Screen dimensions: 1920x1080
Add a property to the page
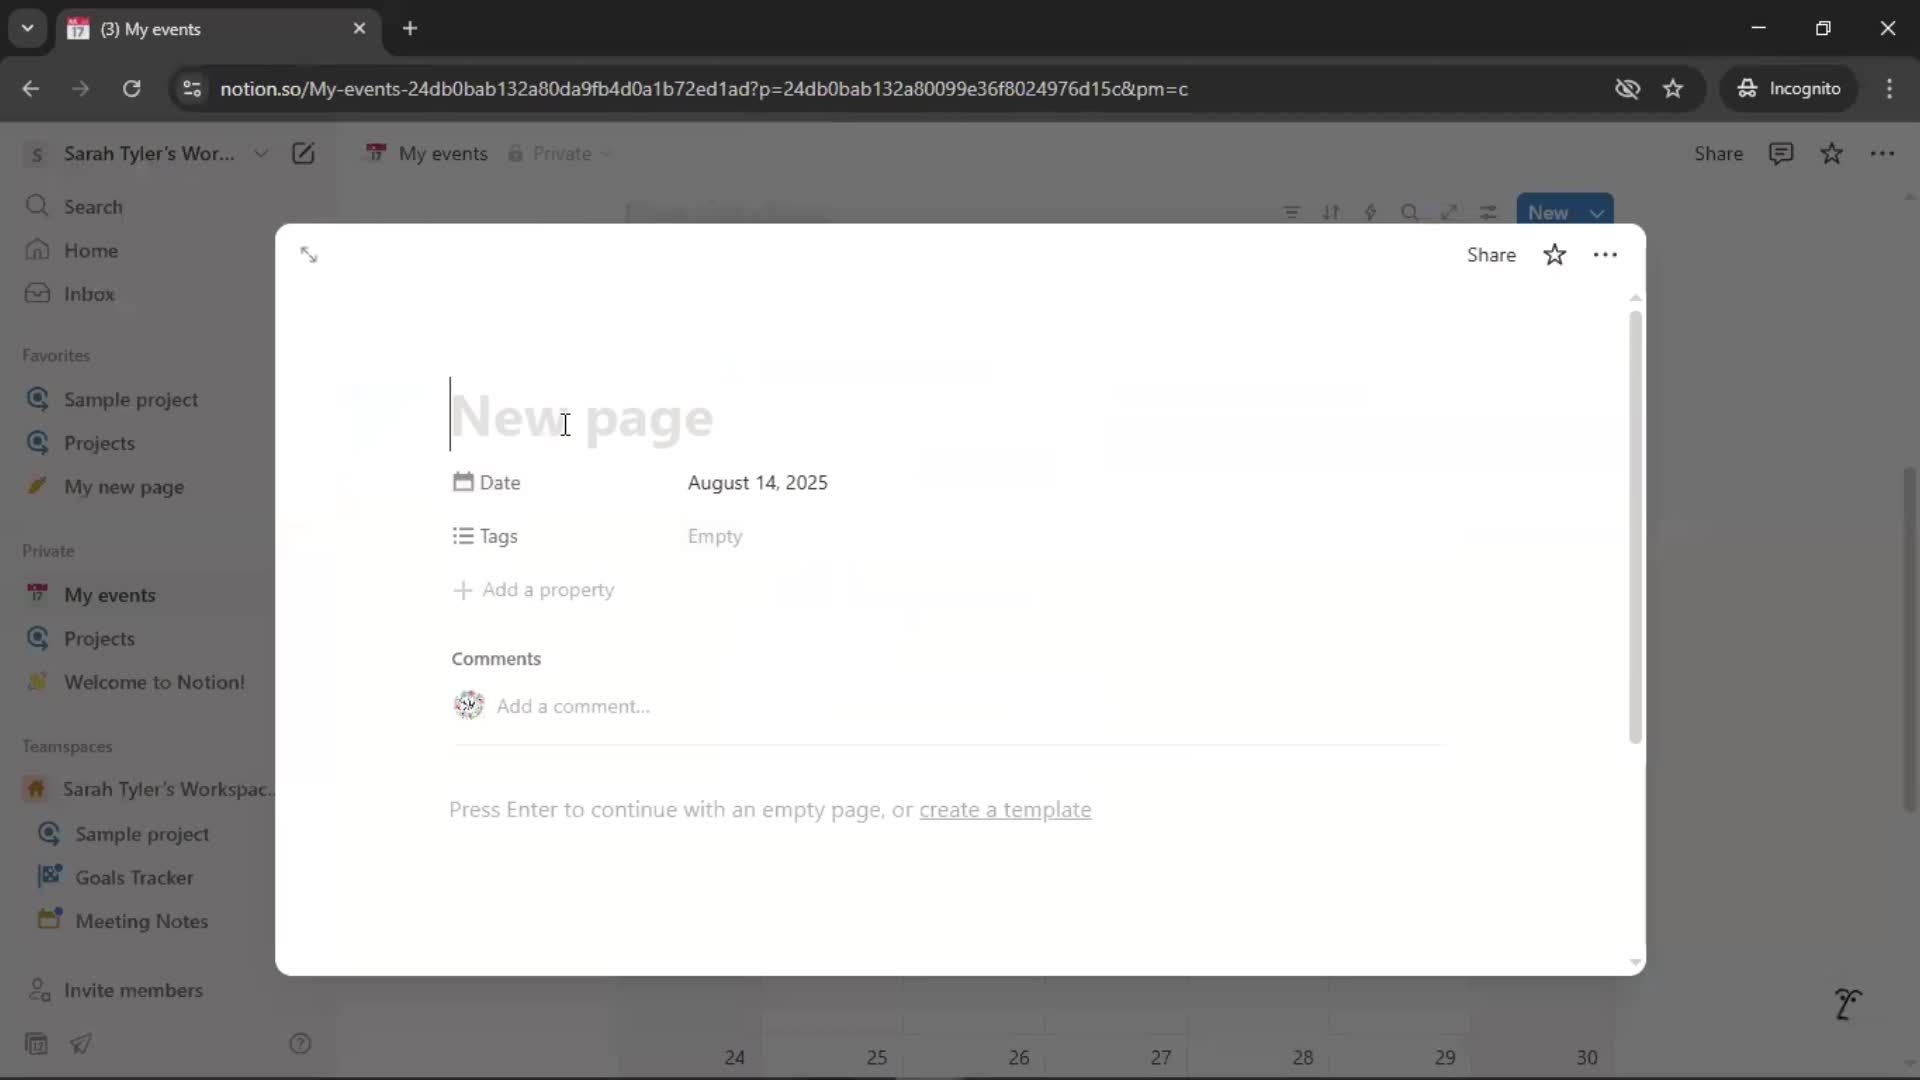point(534,590)
